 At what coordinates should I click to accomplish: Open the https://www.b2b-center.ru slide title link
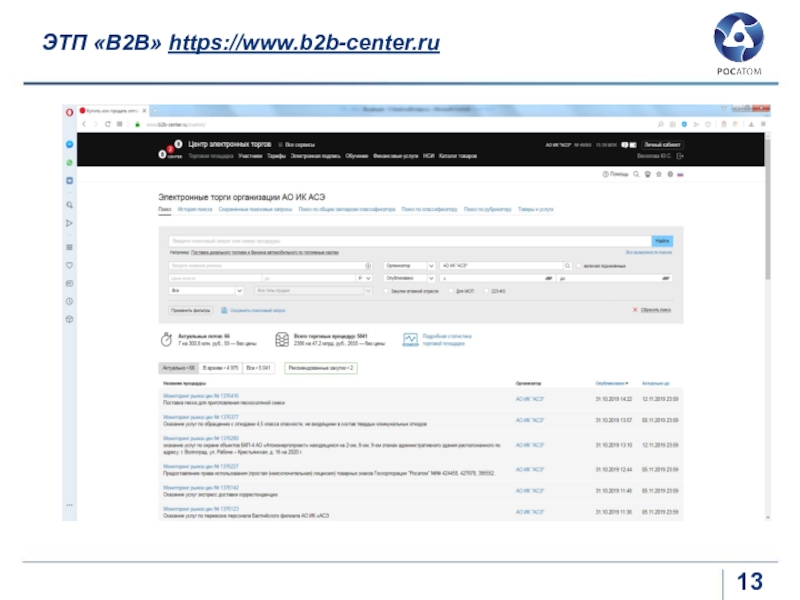(304, 42)
